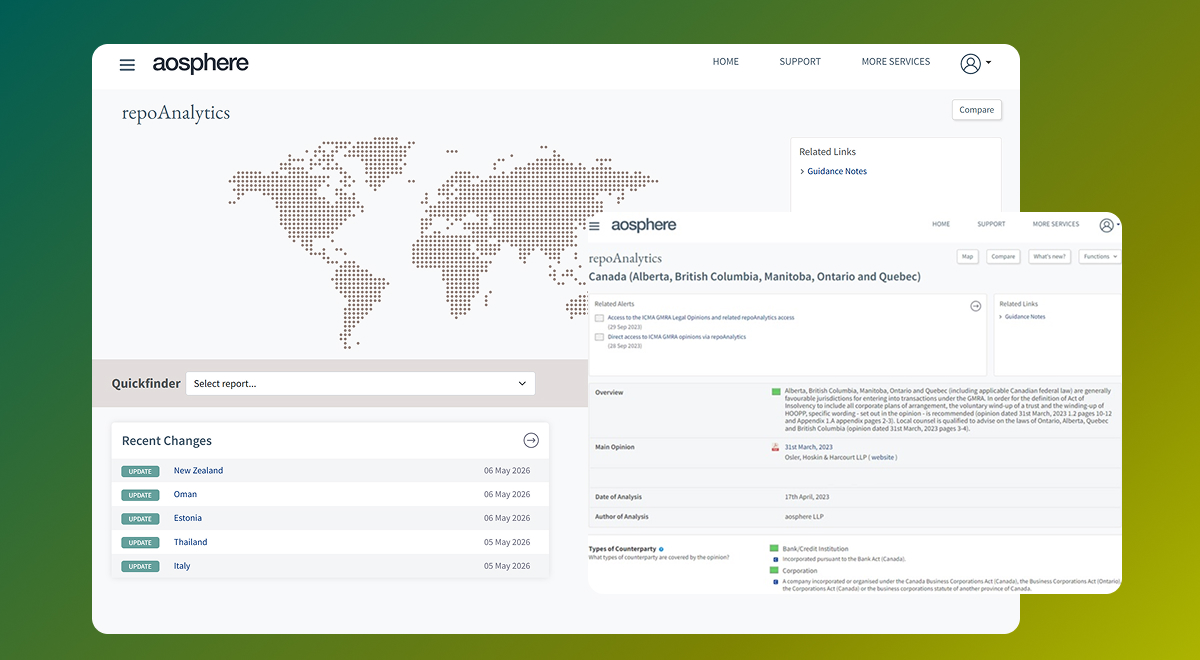Click the icon beside the Direct access alert
This screenshot has width=1200, height=660.
point(599,337)
